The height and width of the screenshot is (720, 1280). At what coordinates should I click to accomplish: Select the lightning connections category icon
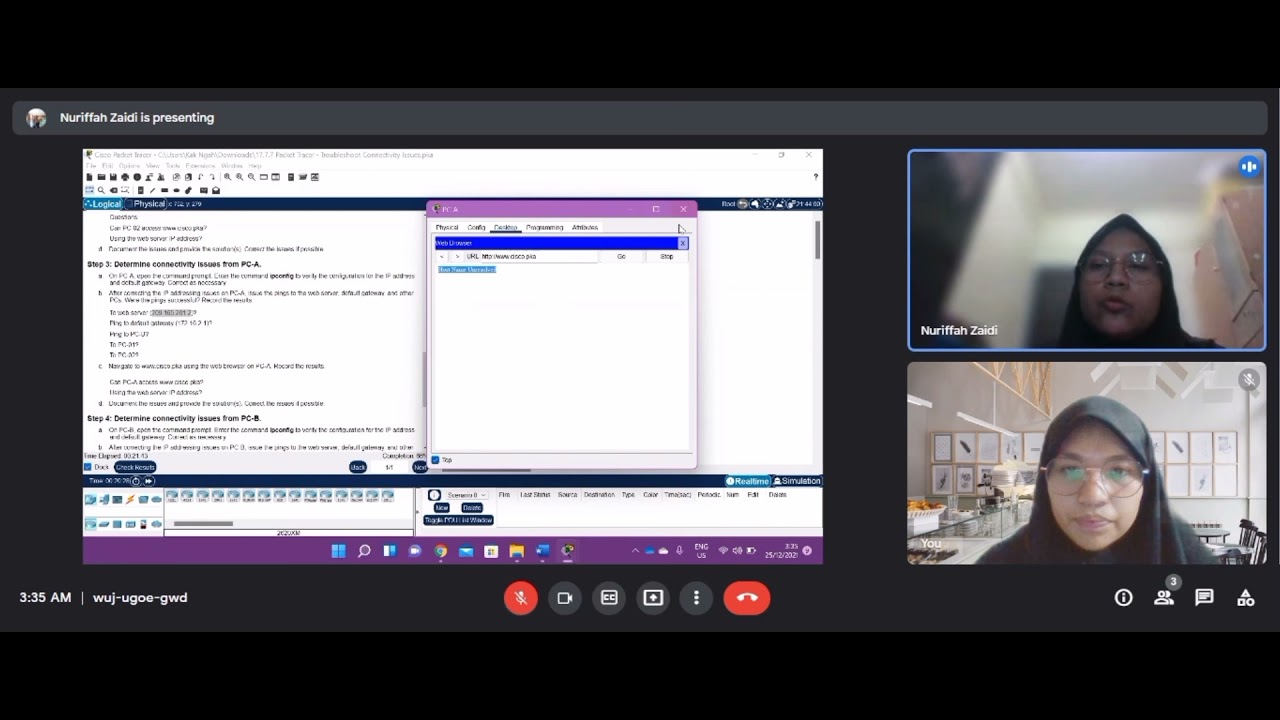(x=130, y=499)
